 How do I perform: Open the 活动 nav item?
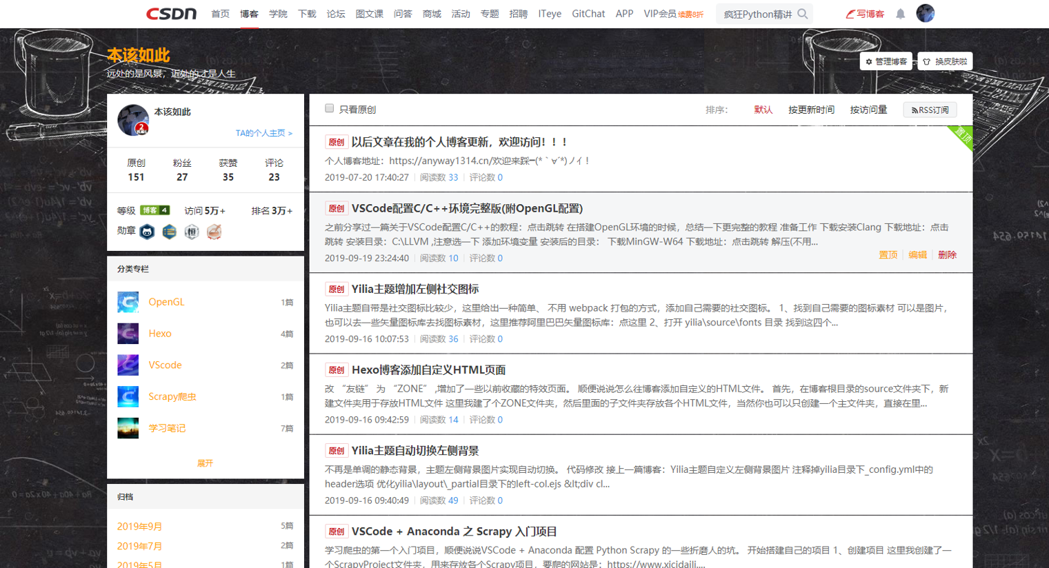460,13
